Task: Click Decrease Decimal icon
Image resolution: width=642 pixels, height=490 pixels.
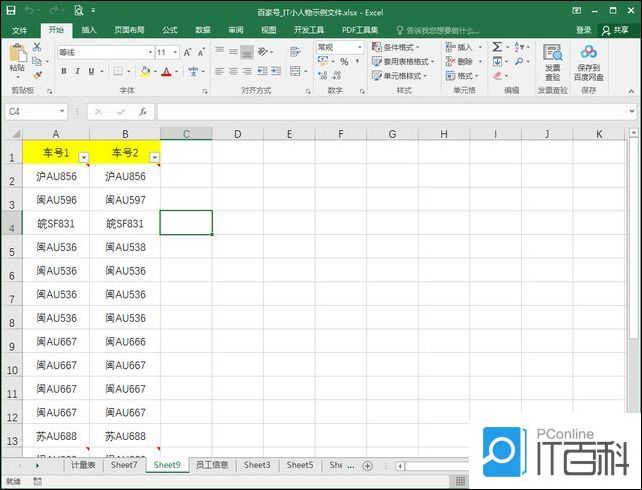Action: (x=337, y=75)
